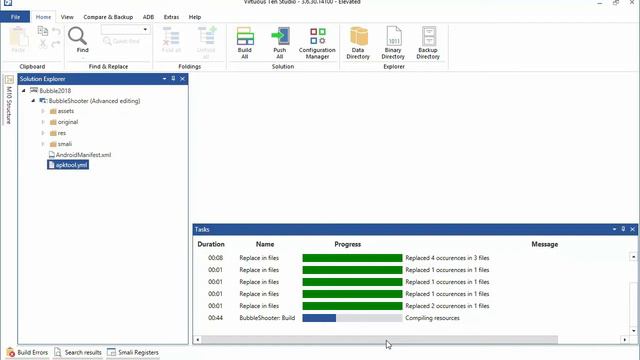
Task: Open the Quick find combo box dropdown
Action: click(145, 30)
